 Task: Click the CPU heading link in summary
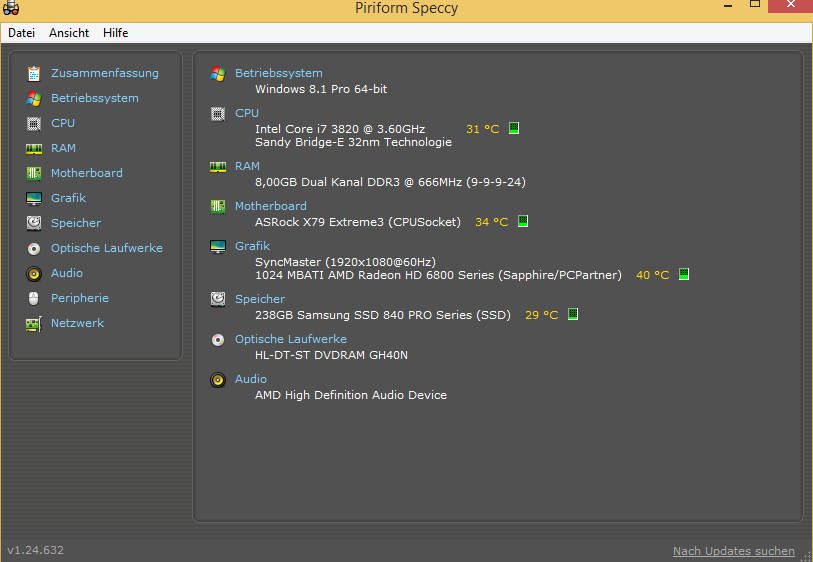247,113
